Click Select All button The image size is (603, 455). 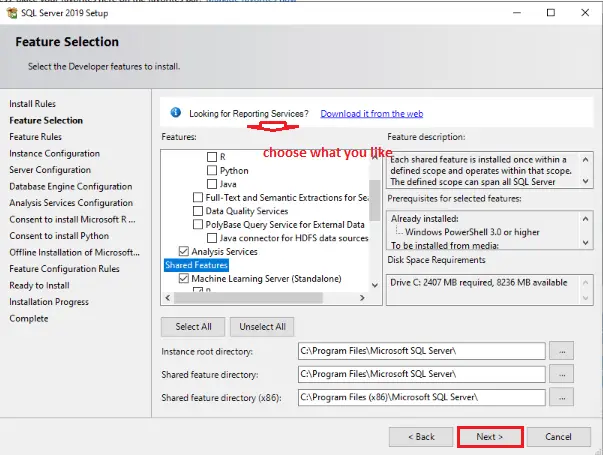pos(193,327)
